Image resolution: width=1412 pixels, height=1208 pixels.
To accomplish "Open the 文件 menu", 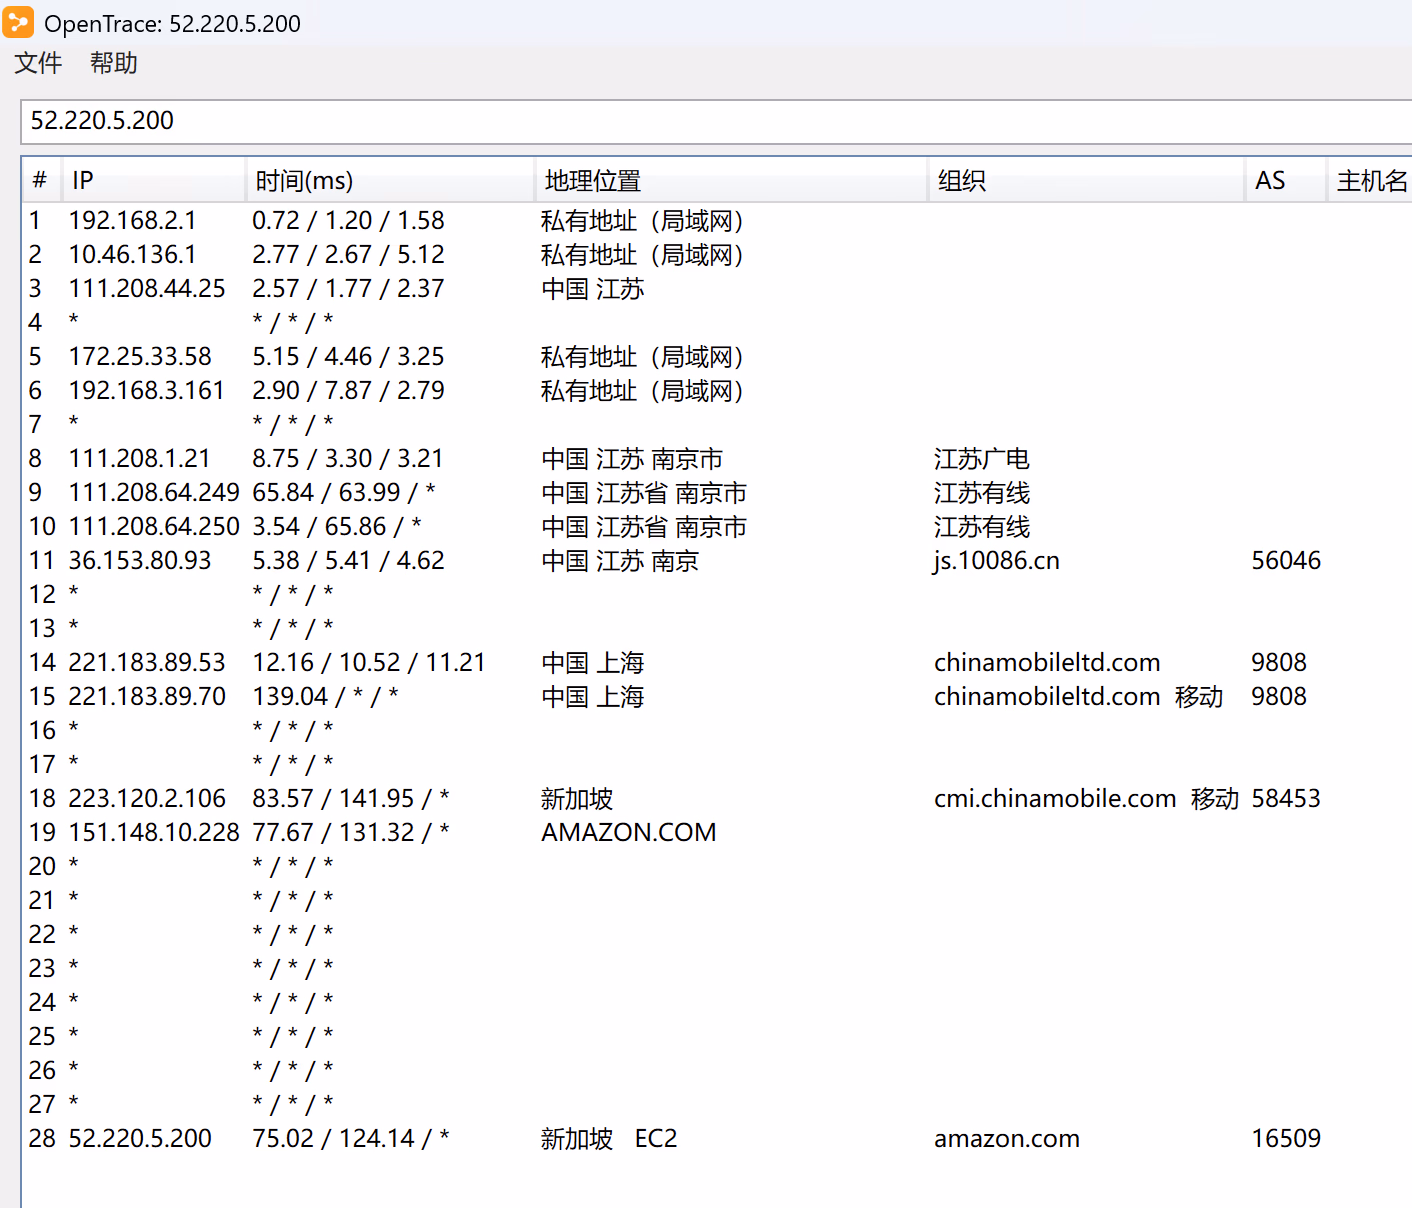I will (38, 63).
